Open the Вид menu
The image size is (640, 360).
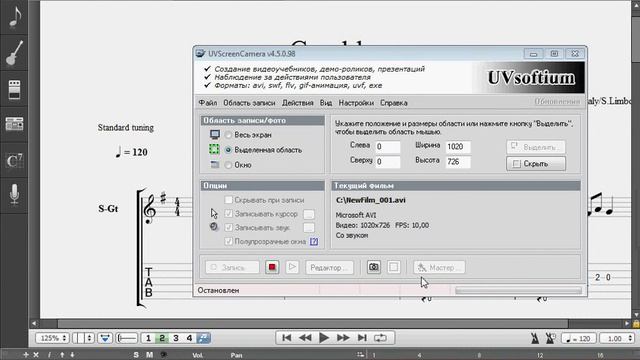click(x=326, y=103)
